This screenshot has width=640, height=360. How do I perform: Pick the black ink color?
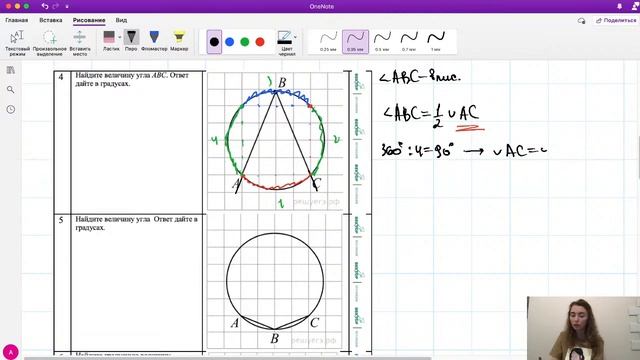[x=214, y=42]
